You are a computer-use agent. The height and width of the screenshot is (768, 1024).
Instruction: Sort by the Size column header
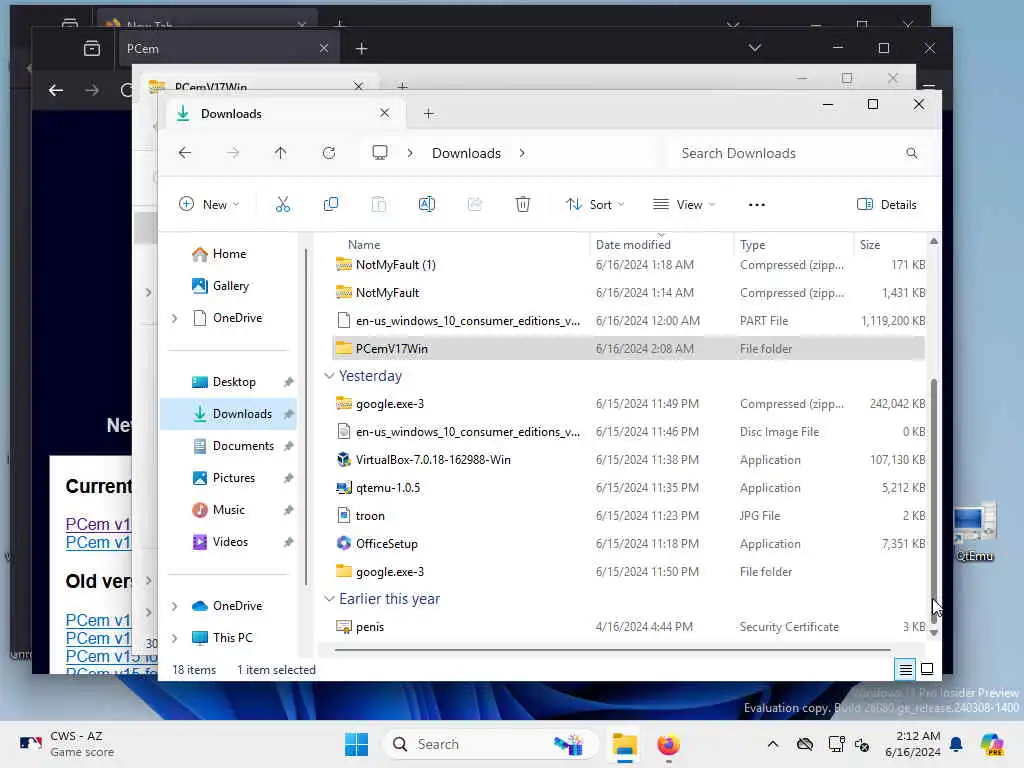(x=870, y=244)
